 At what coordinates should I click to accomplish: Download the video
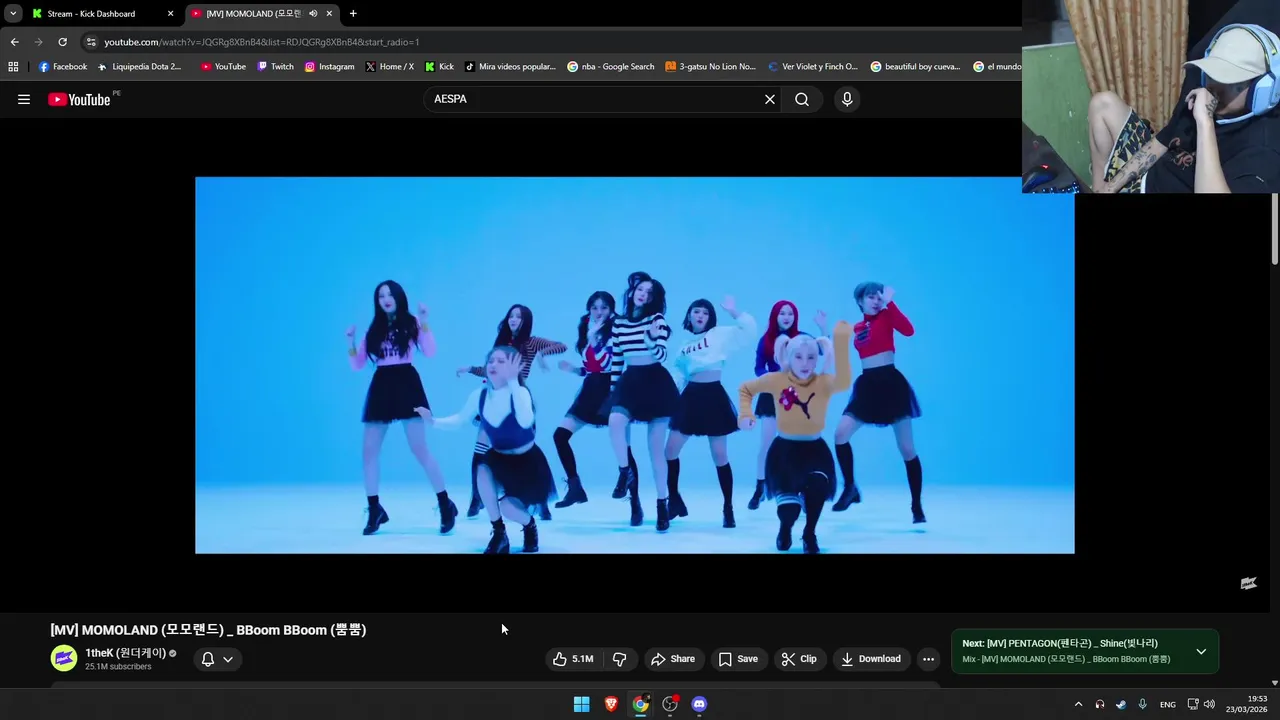(871, 659)
